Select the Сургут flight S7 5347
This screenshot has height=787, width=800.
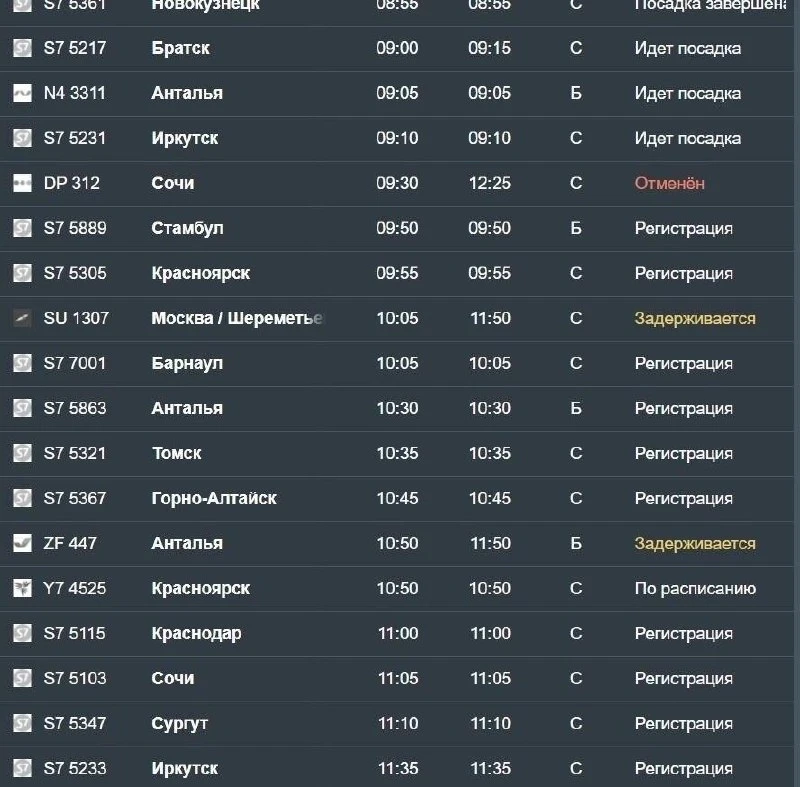point(396,723)
